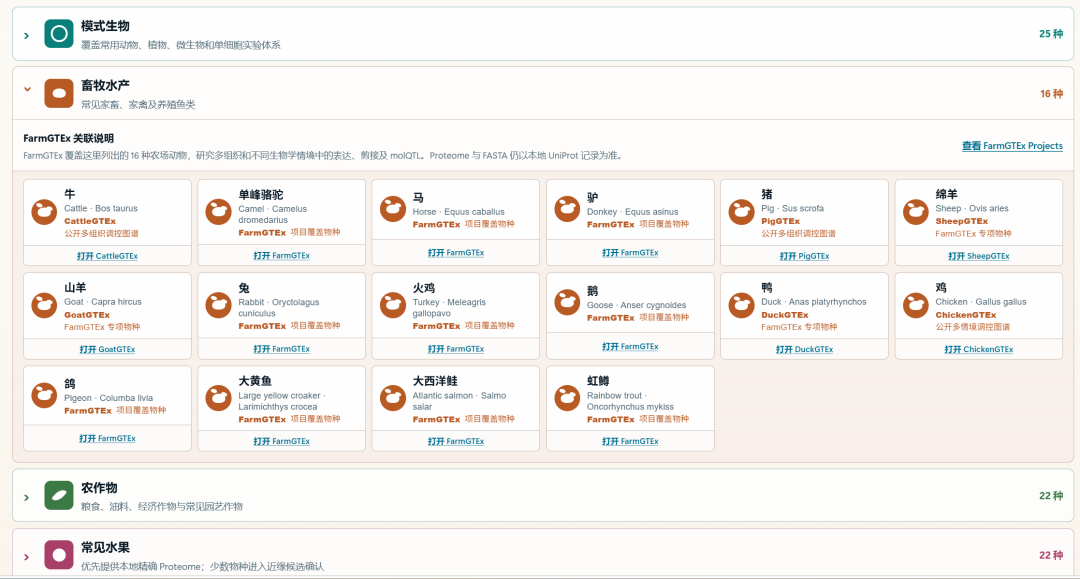Click the PigGTEx label in 猪 card

(x=780, y=221)
